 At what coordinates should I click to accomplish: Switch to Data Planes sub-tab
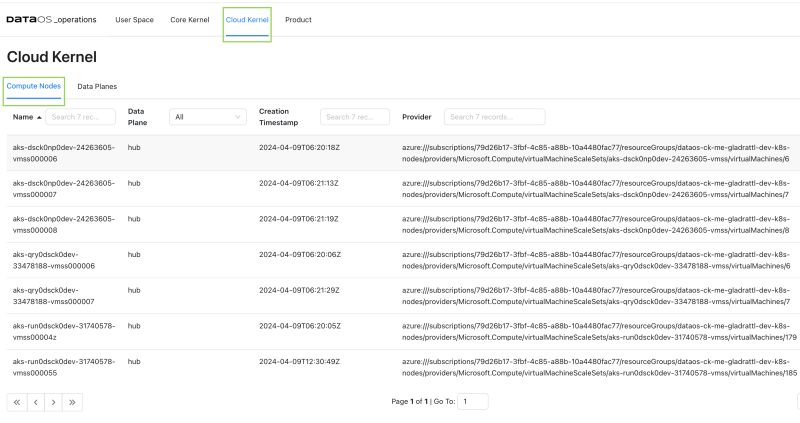tap(97, 87)
